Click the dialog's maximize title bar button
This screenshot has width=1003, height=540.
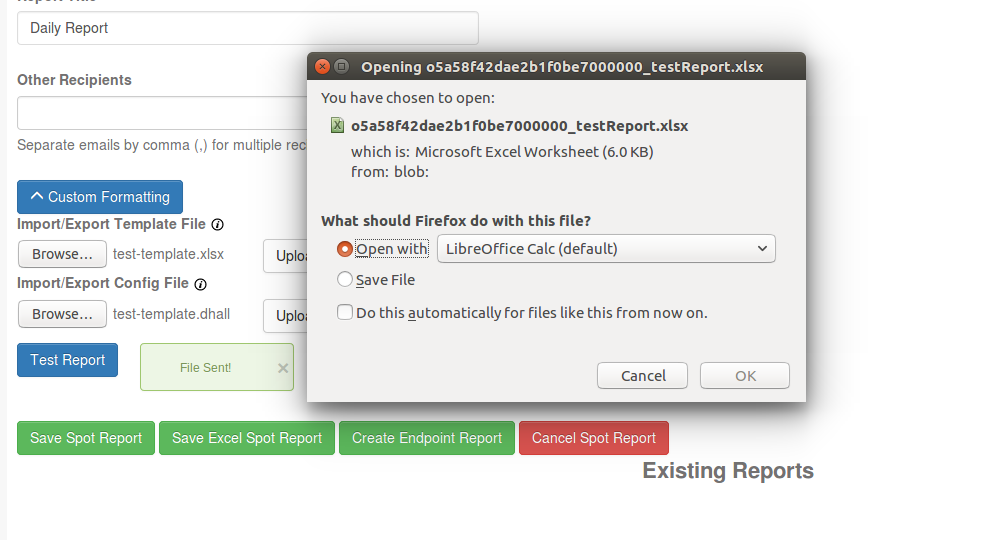341,67
